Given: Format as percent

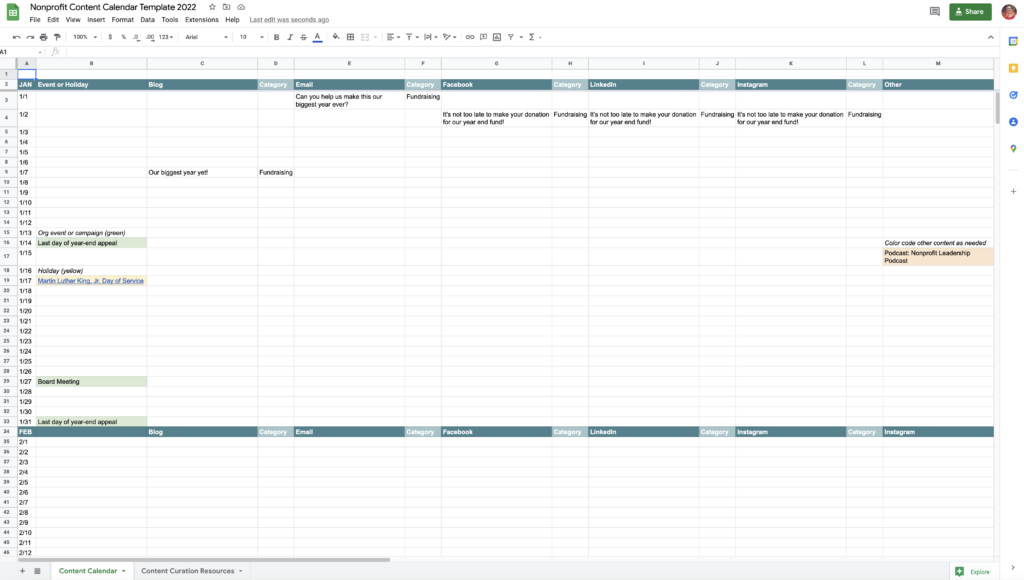Looking at the screenshot, I should [x=123, y=37].
